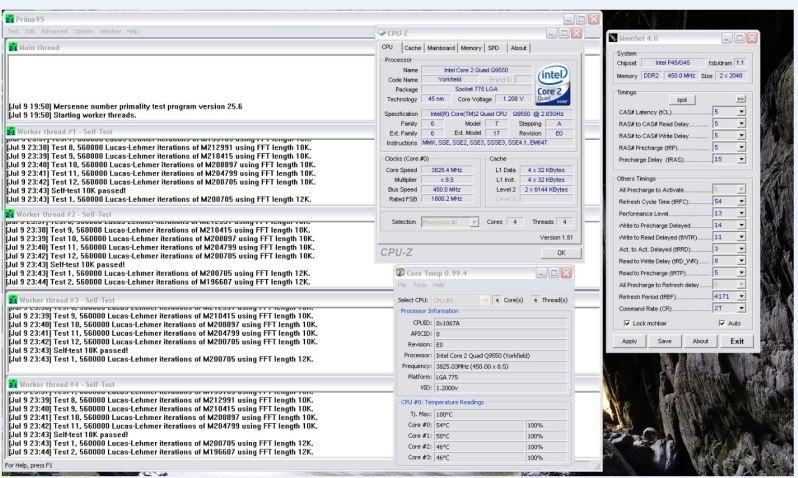Switch to the Cache tab in CPU-Z

click(413, 48)
